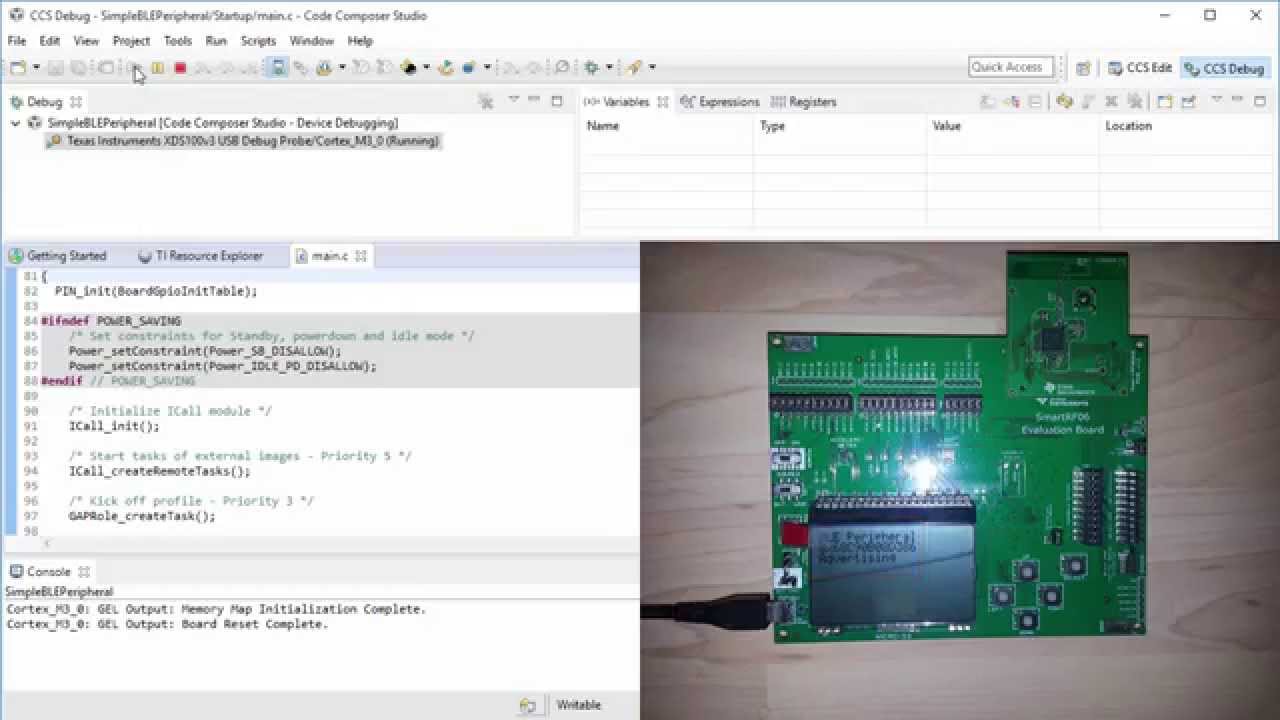
Task: Open the dropdown beside the restart icon
Action: 426,67
